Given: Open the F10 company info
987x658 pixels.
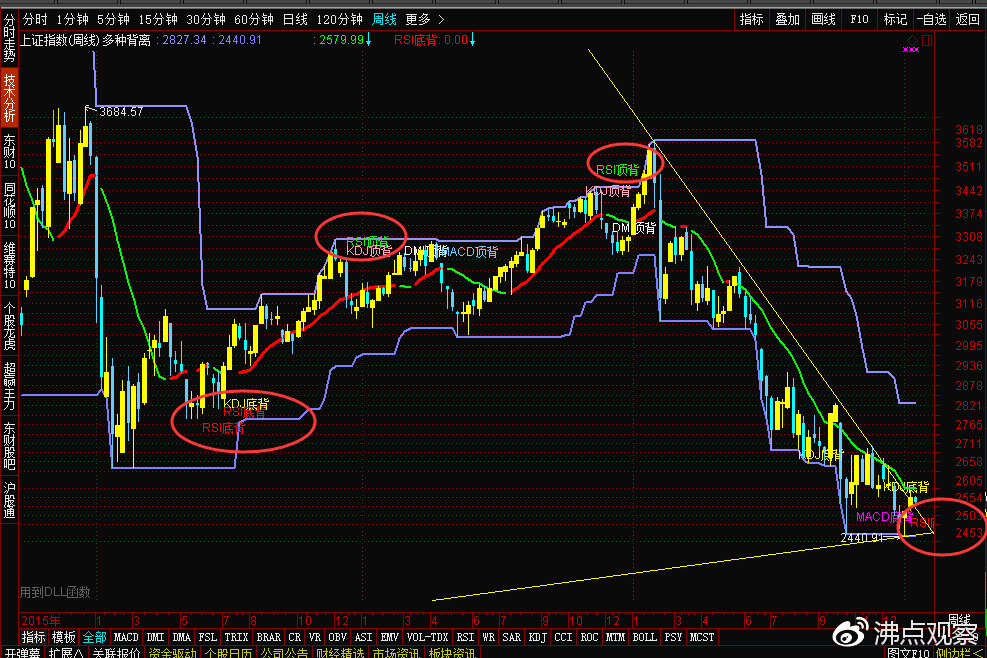Looking at the screenshot, I should coord(859,20).
